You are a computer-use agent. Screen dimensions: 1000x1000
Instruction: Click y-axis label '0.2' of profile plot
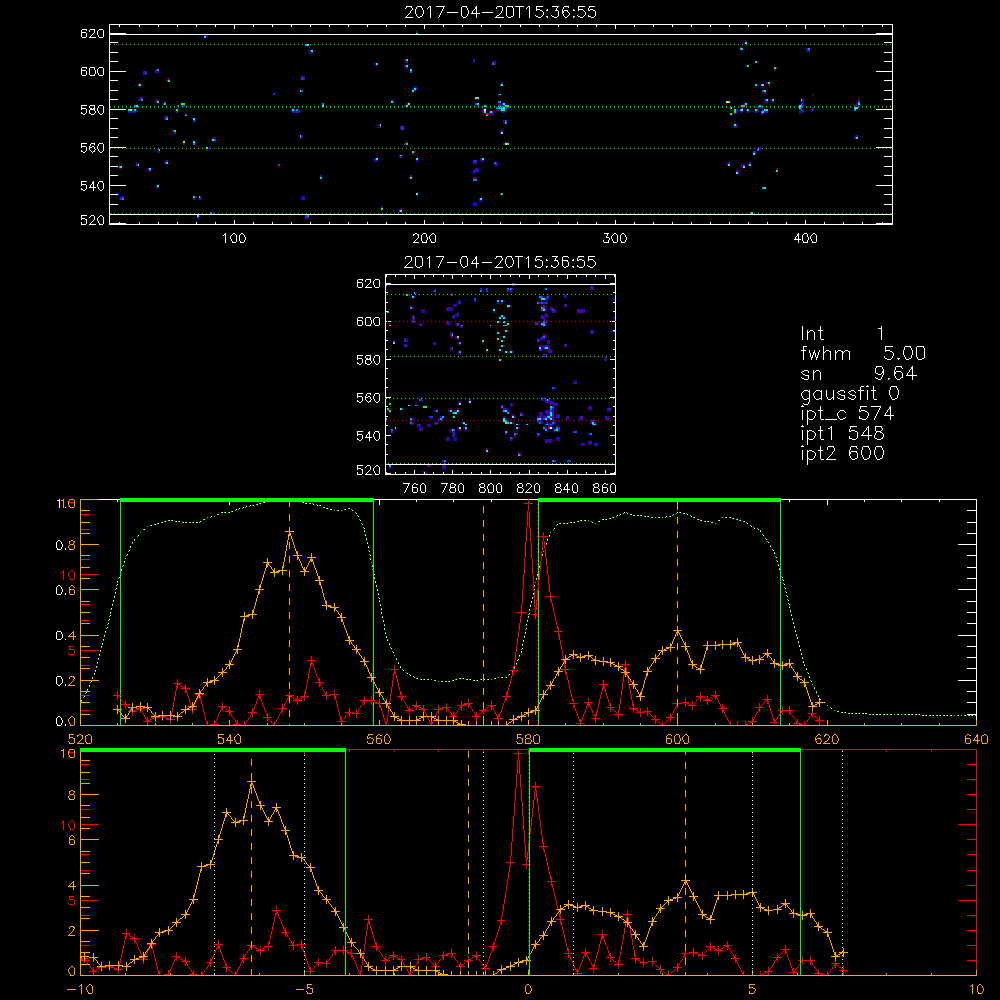coord(66,681)
